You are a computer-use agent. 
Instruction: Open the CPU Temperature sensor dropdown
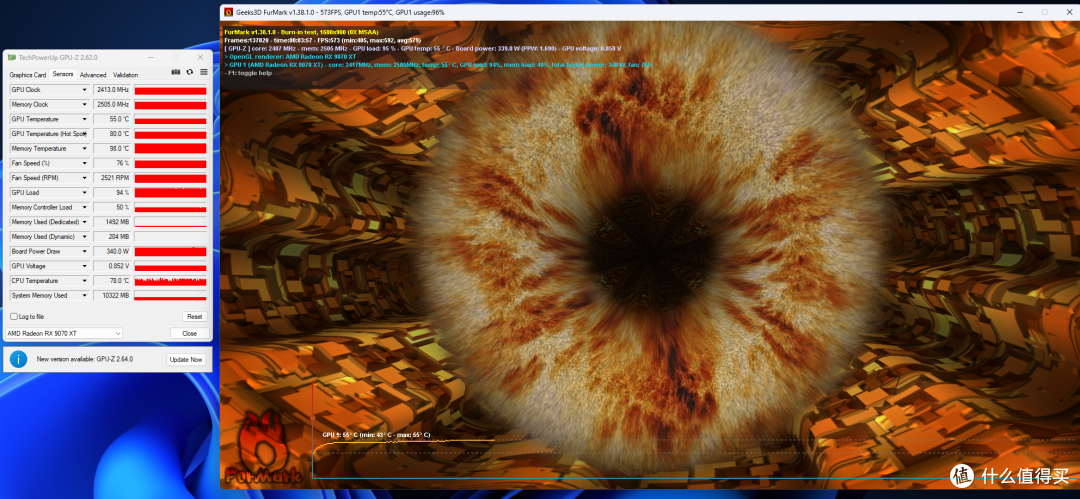point(85,281)
